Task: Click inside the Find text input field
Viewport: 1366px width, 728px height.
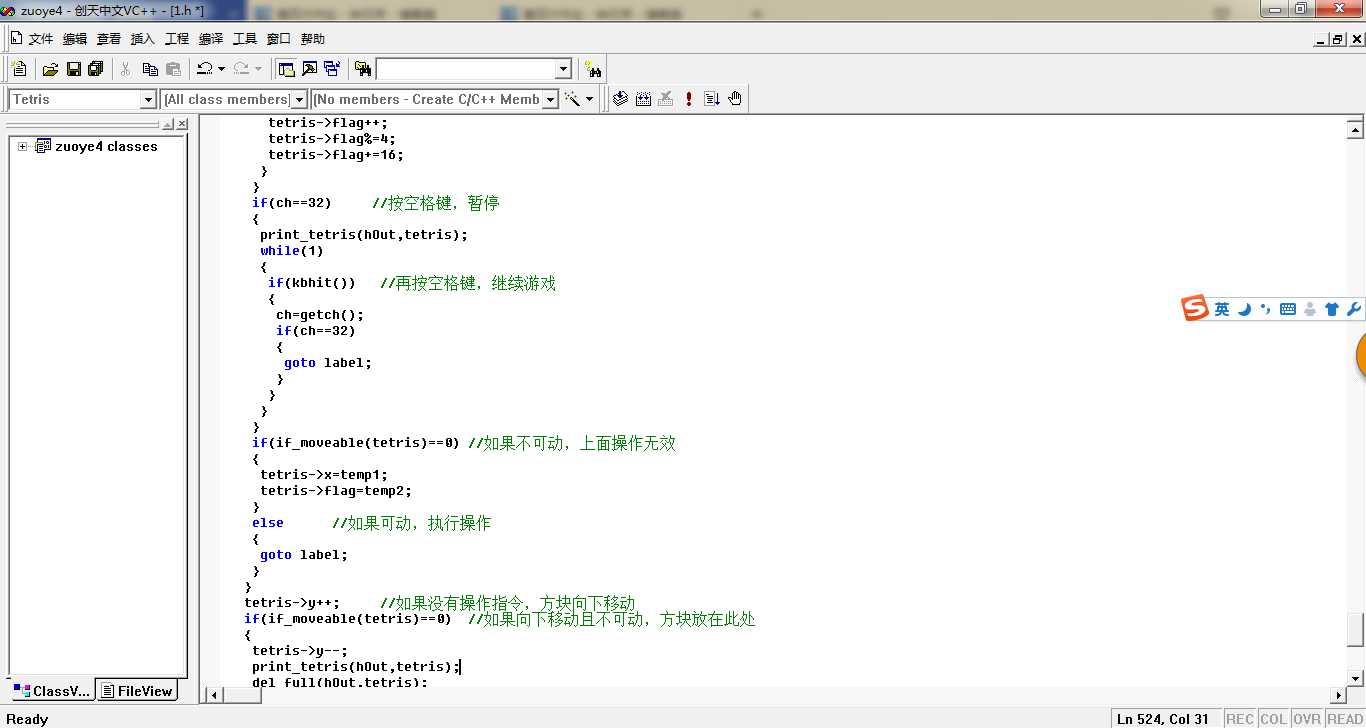Action: point(464,69)
